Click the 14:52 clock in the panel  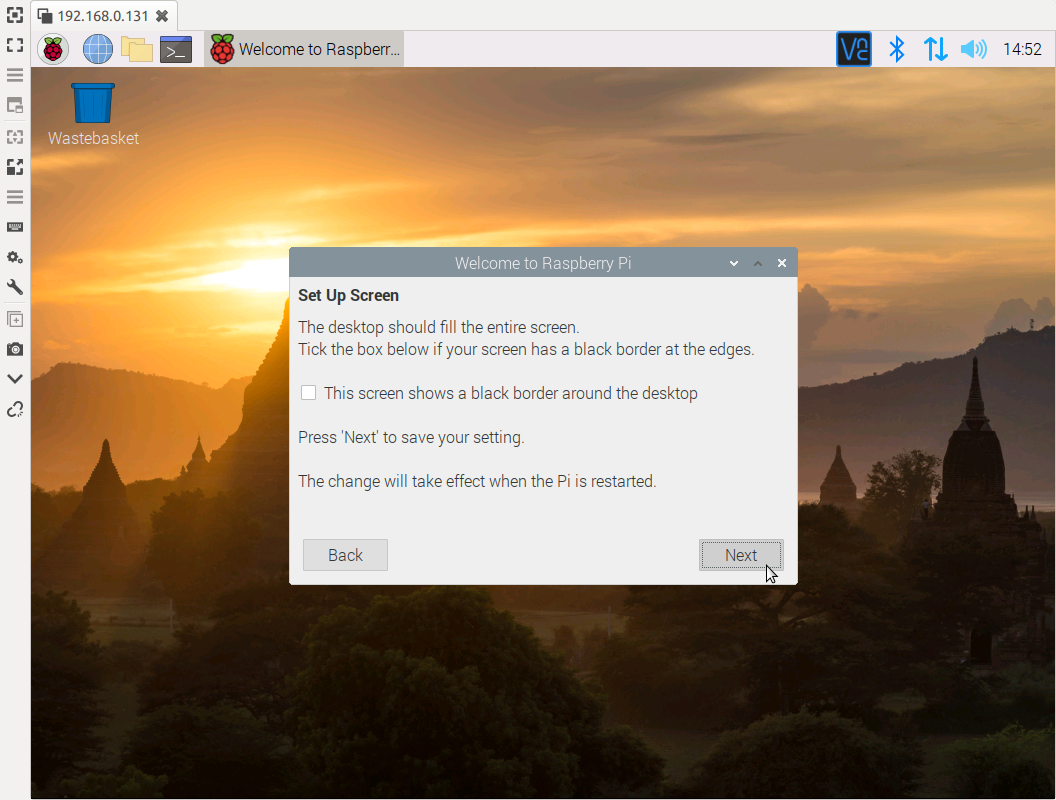pyautogui.click(x=1022, y=49)
